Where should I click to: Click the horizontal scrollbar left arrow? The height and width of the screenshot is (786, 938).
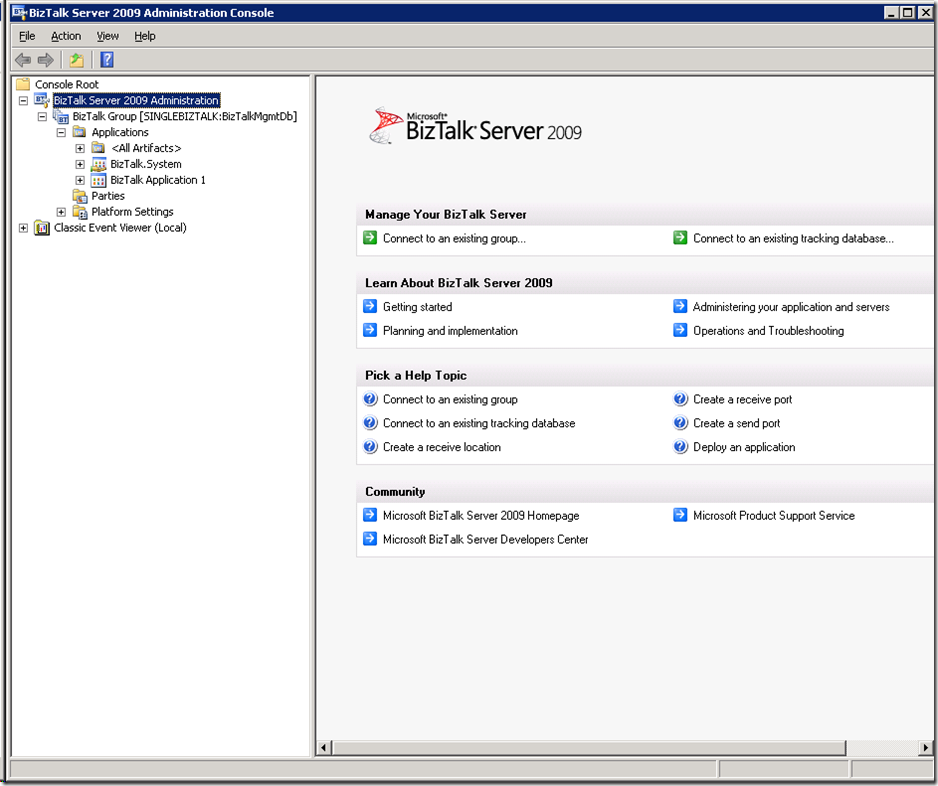[x=324, y=747]
